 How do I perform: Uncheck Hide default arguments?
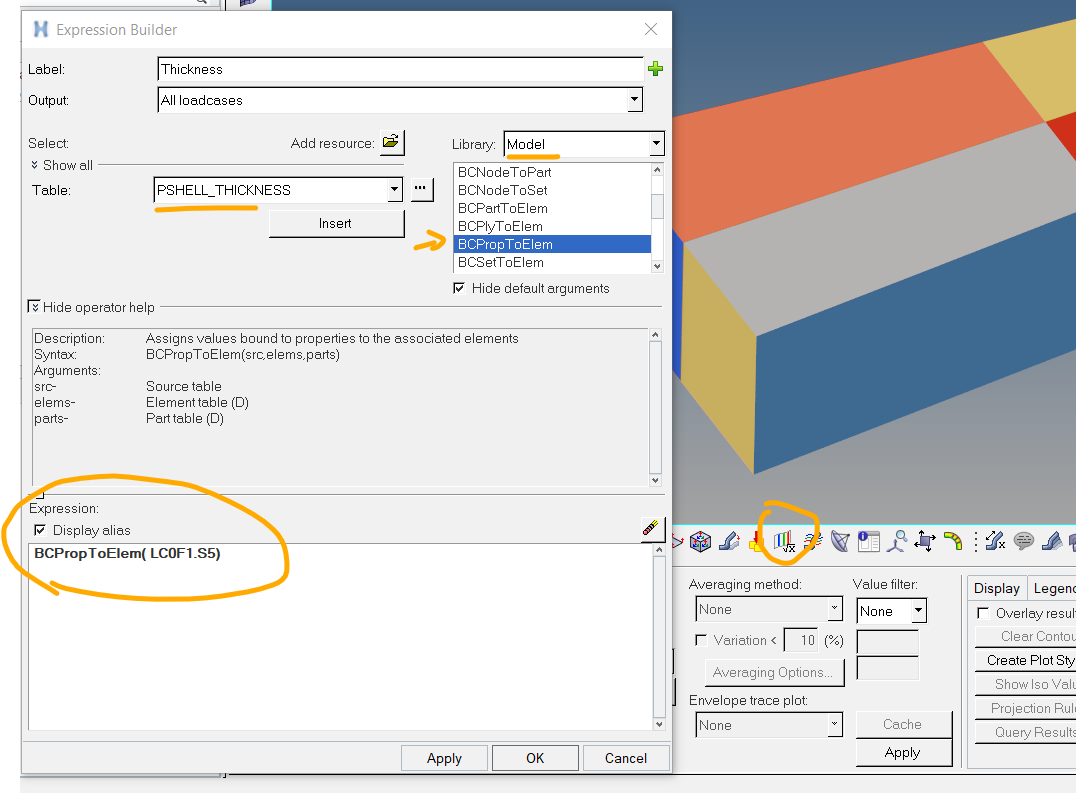click(459, 288)
